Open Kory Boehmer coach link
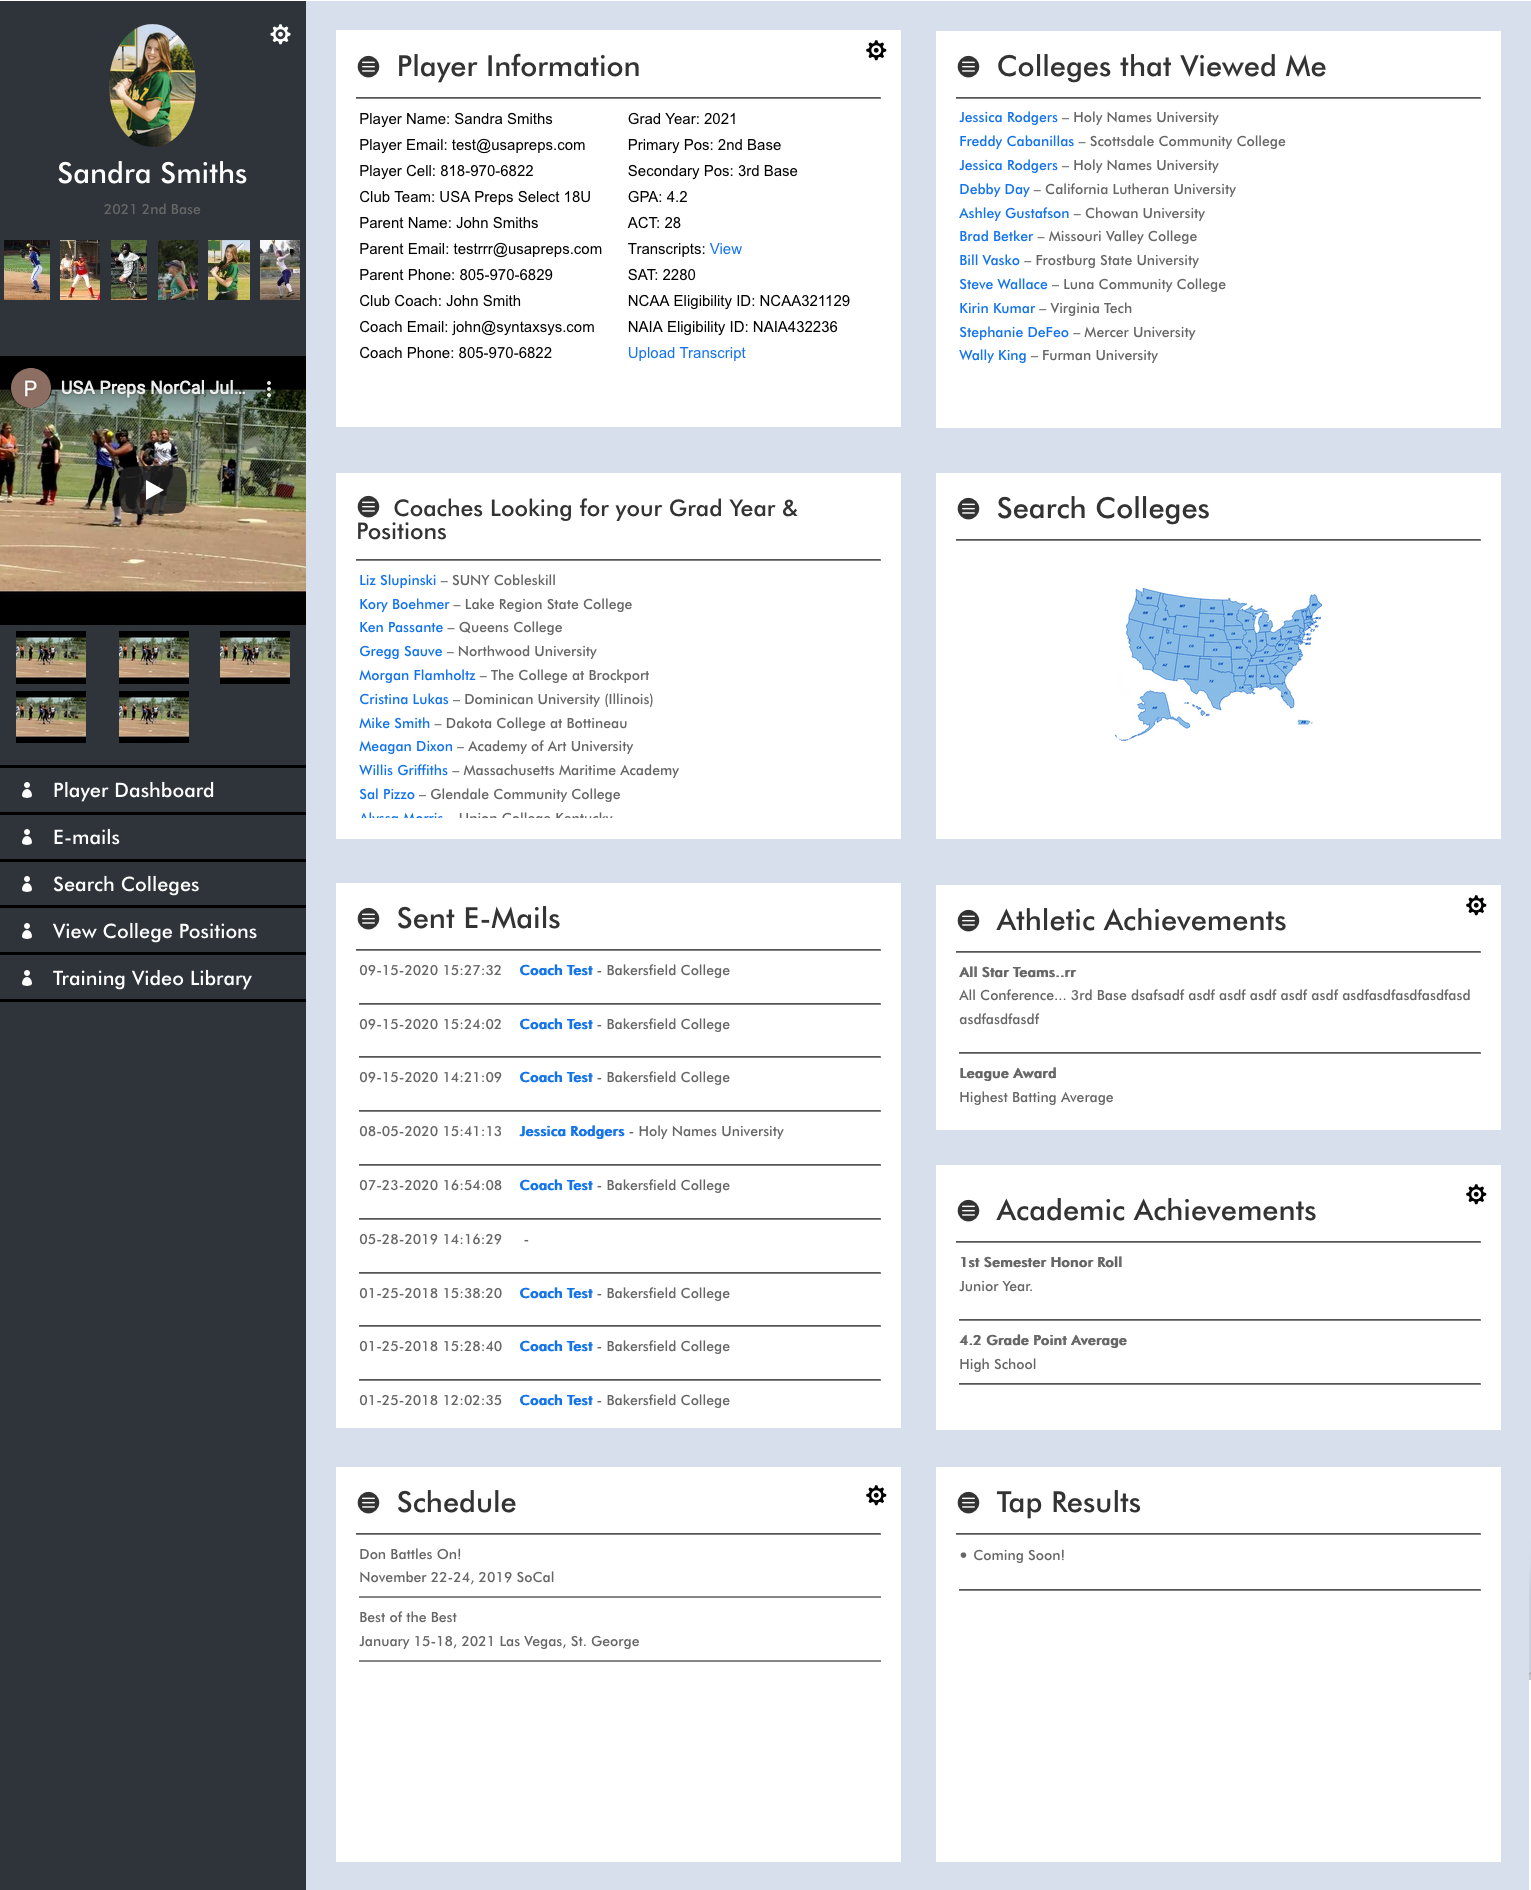 pos(404,604)
